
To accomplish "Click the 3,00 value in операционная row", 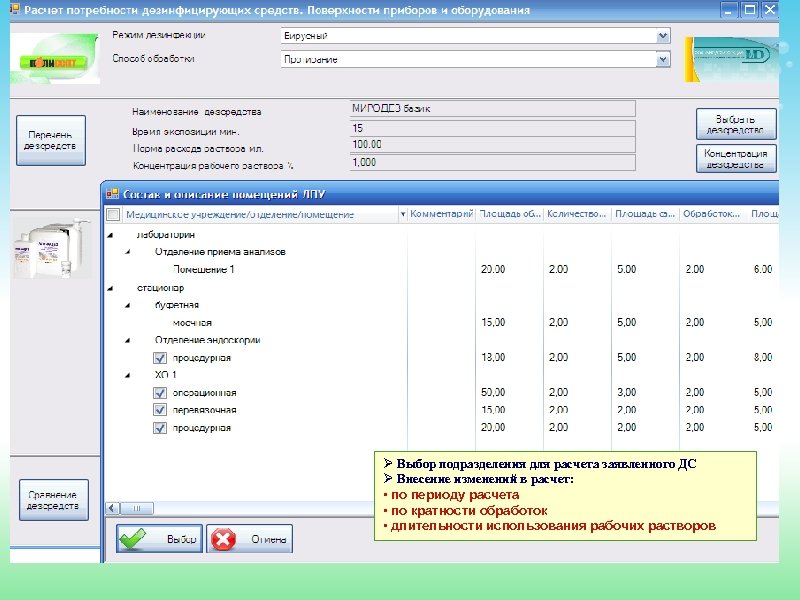I will (627, 392).
